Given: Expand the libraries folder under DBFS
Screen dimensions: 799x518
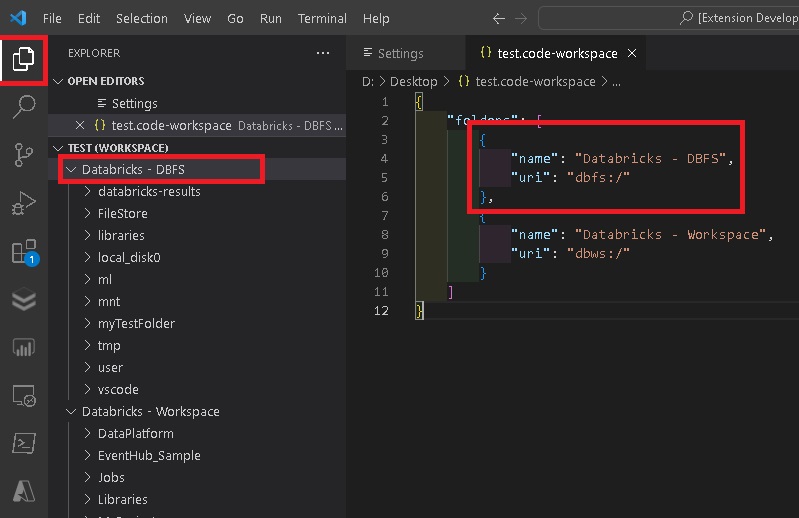Looking at the screenshot, I should click(x=88, y=235).
